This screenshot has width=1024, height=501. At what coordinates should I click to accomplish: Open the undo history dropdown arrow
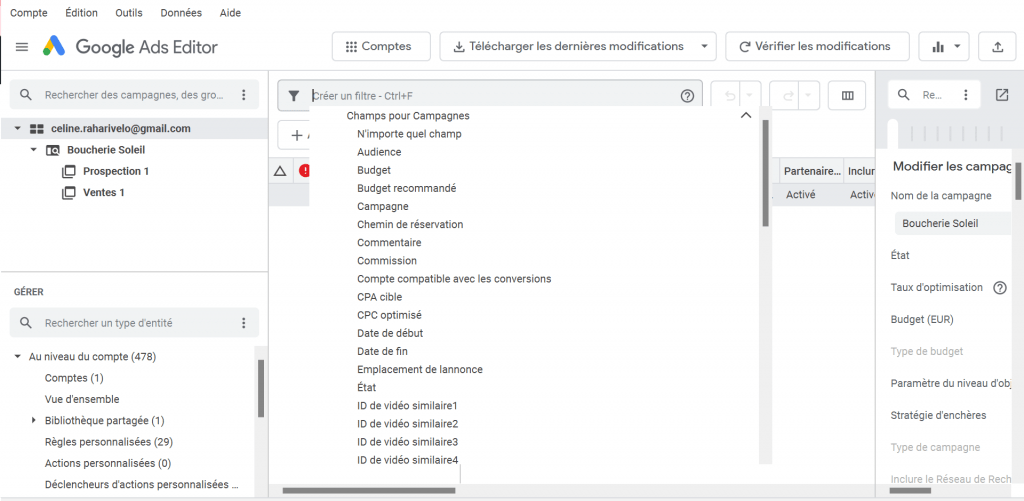pyautogui.click(x=750, y=96)
